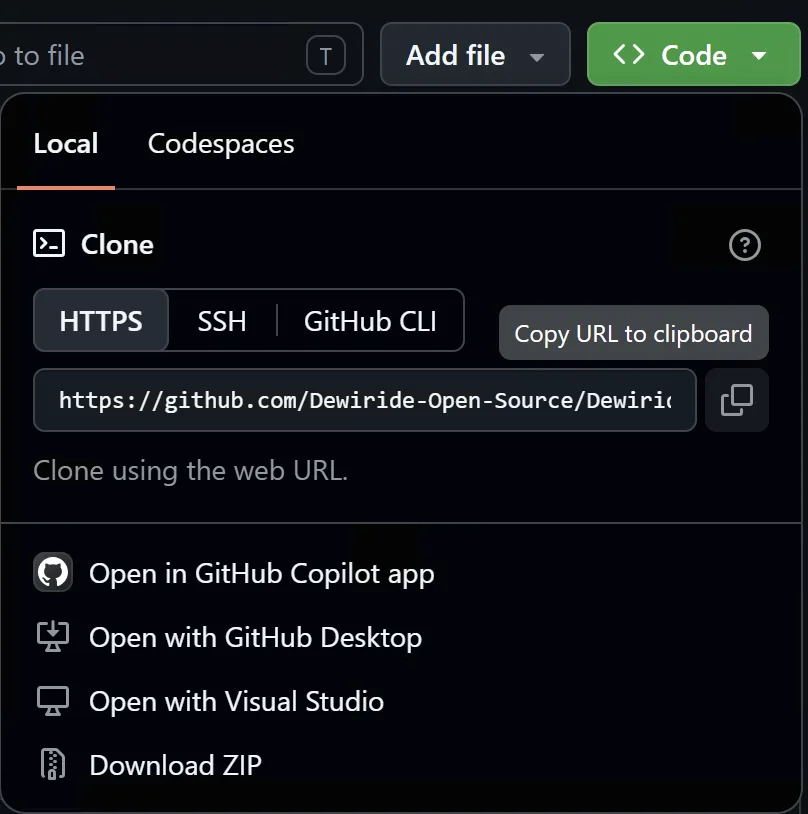Image resolution: width=808 pixels, height=814 pixels.
Task: Switch to the Local tab
Action: click(x=66, y=143)
